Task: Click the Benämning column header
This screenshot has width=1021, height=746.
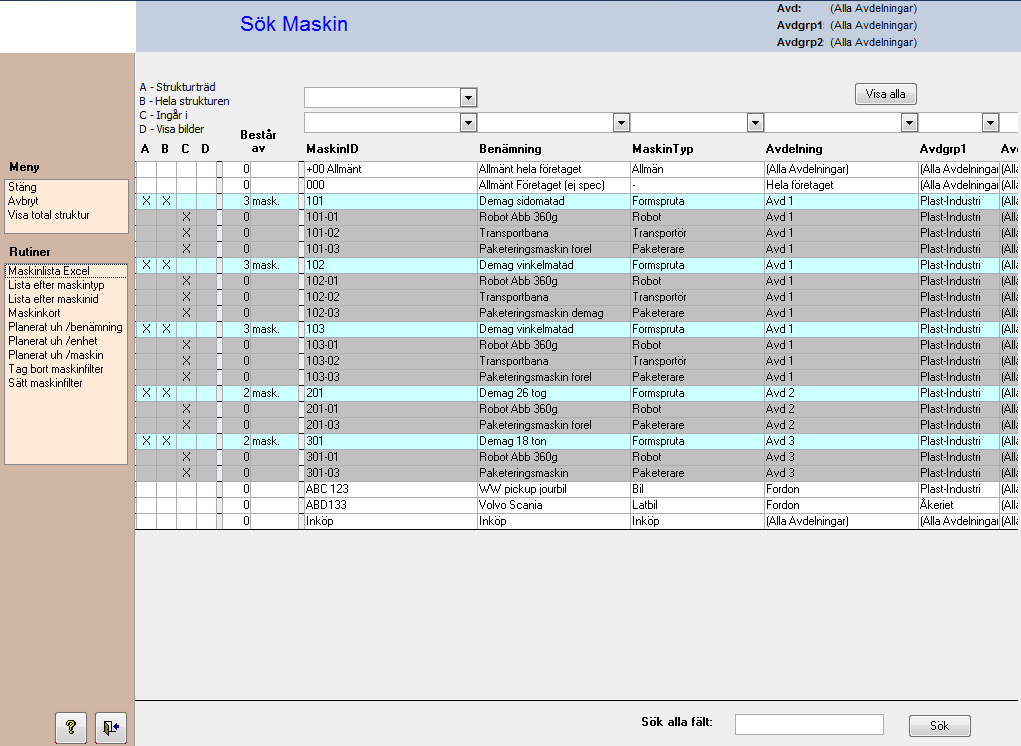Action: tap(510, 149)
